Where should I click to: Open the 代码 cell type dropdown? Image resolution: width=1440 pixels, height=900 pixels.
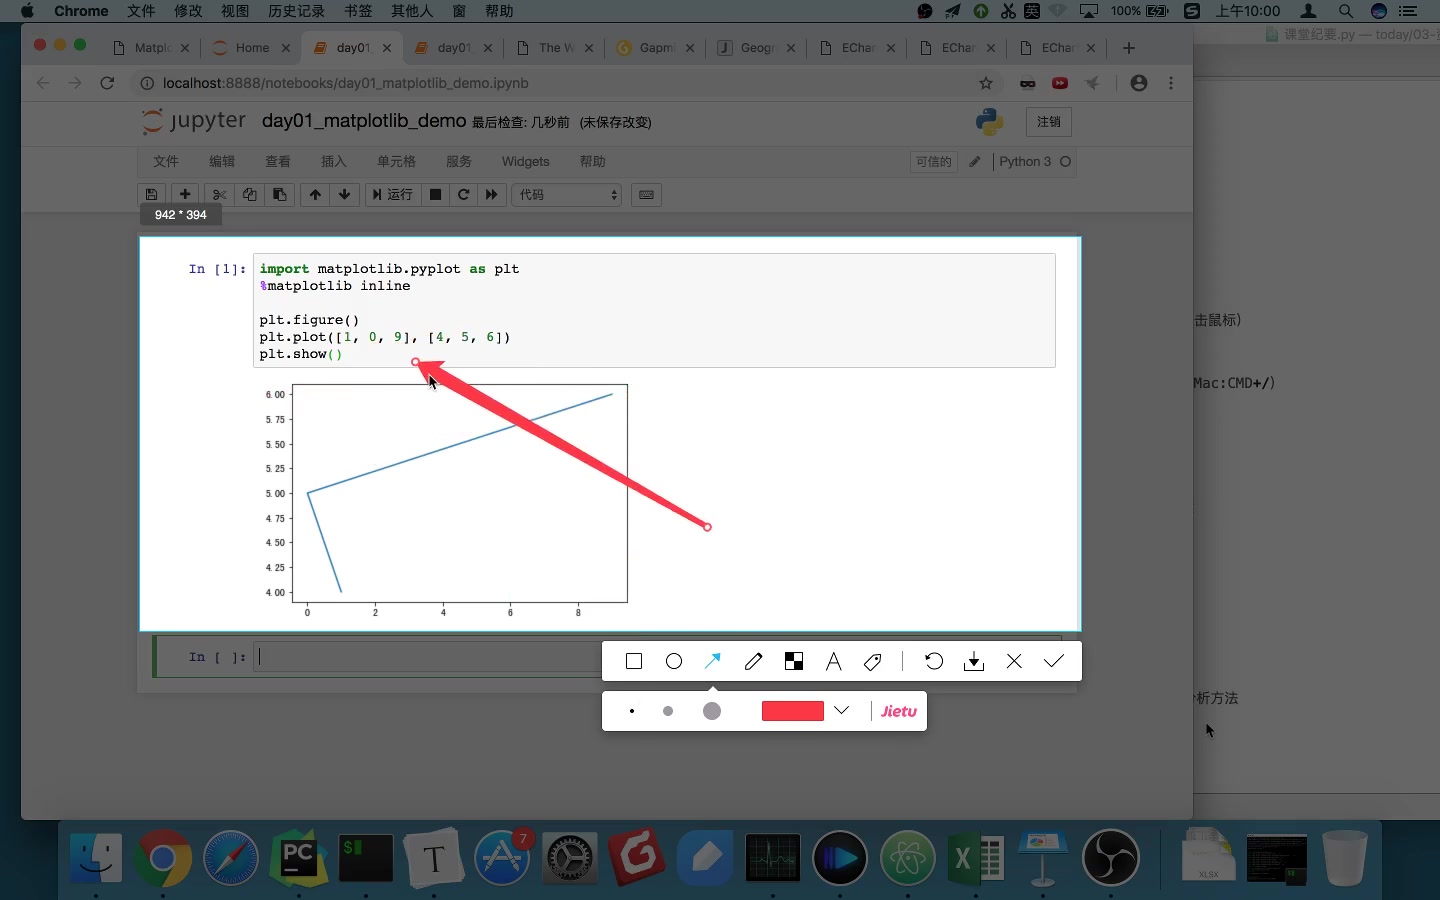(x=566, y=195)
